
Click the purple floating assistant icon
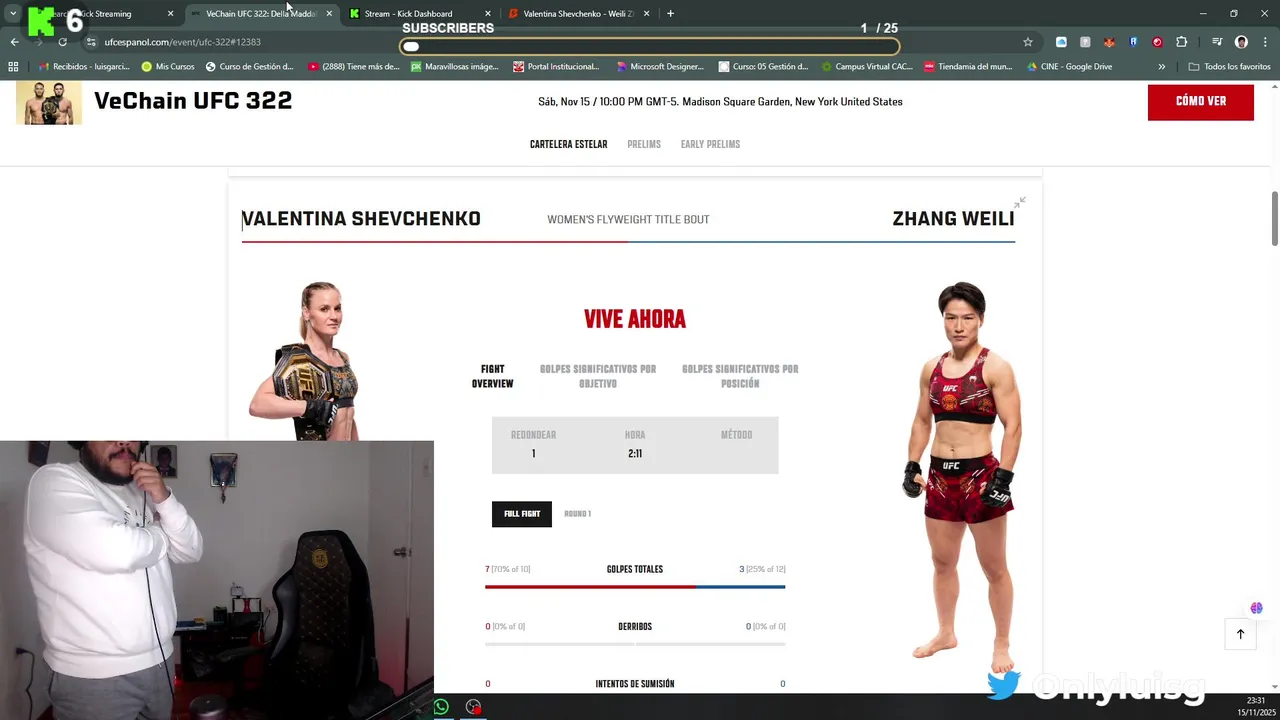[x=1256, y=608]
